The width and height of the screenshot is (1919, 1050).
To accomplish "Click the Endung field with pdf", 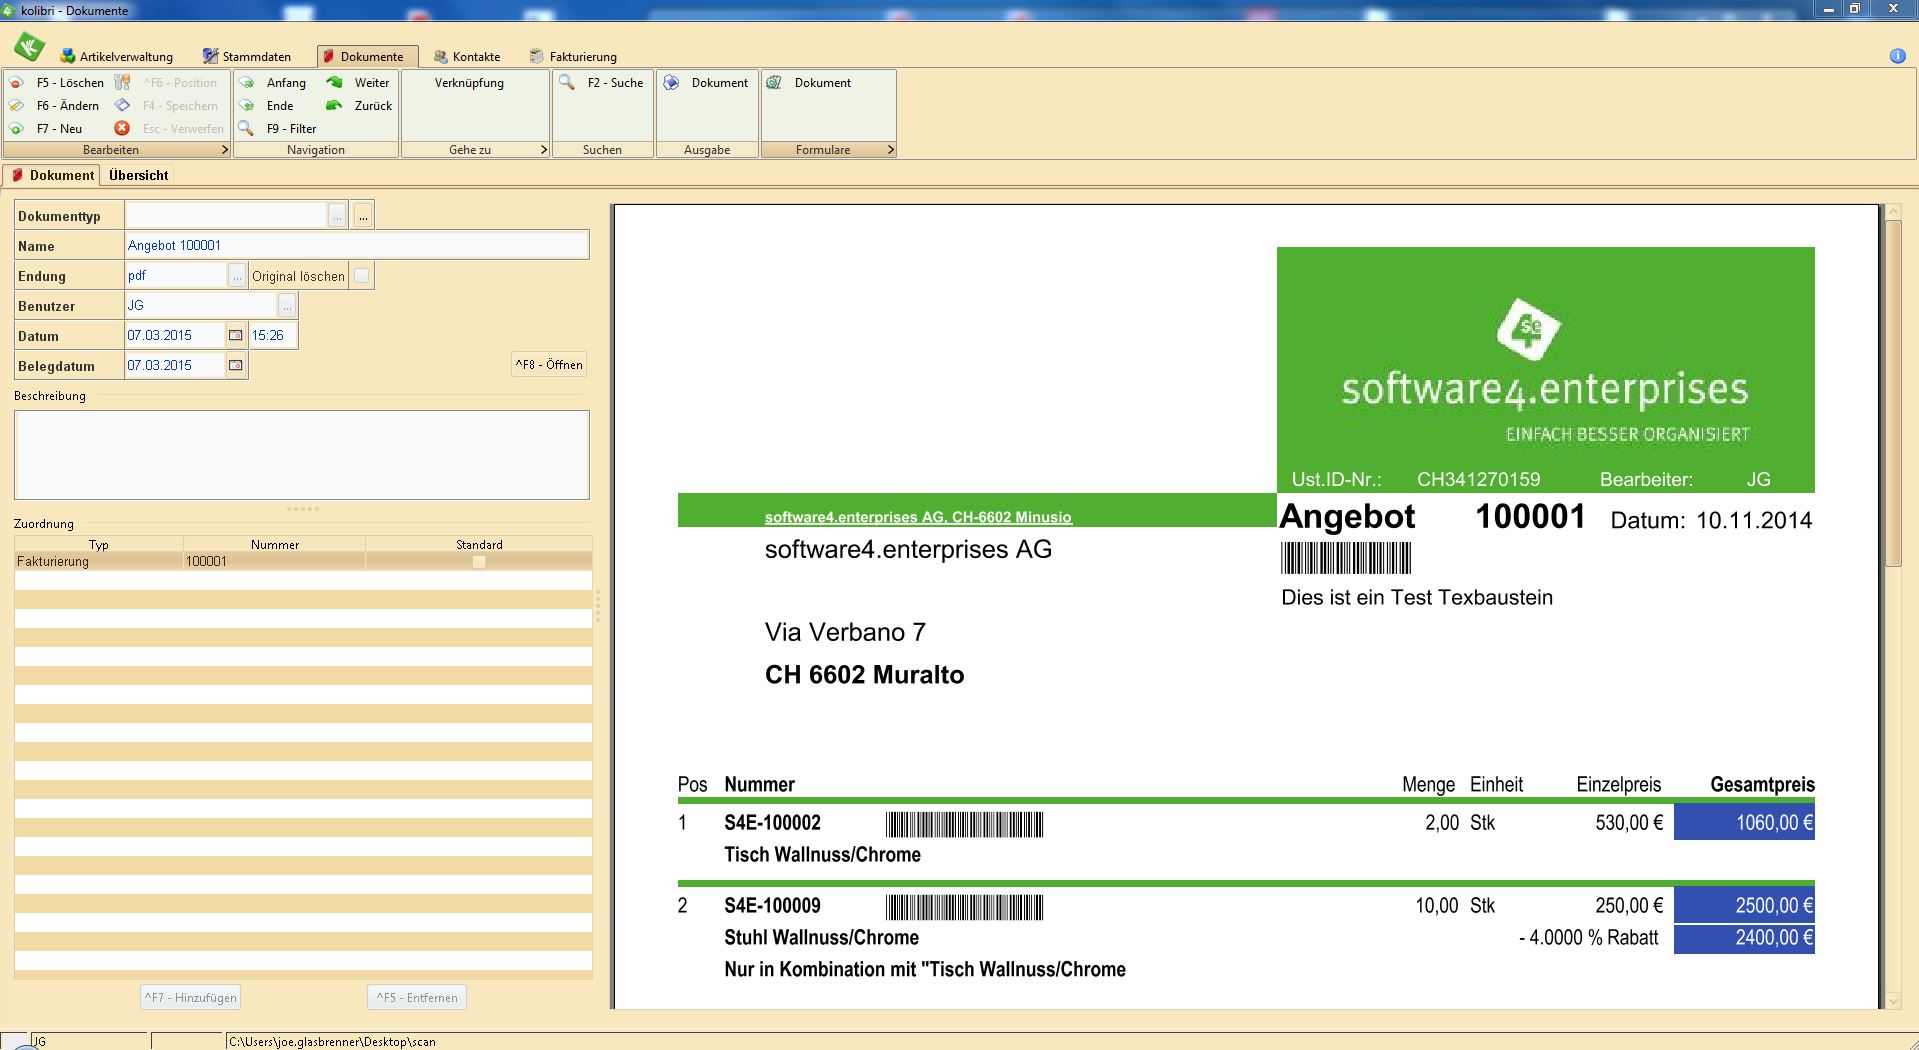I will point(177,275).
